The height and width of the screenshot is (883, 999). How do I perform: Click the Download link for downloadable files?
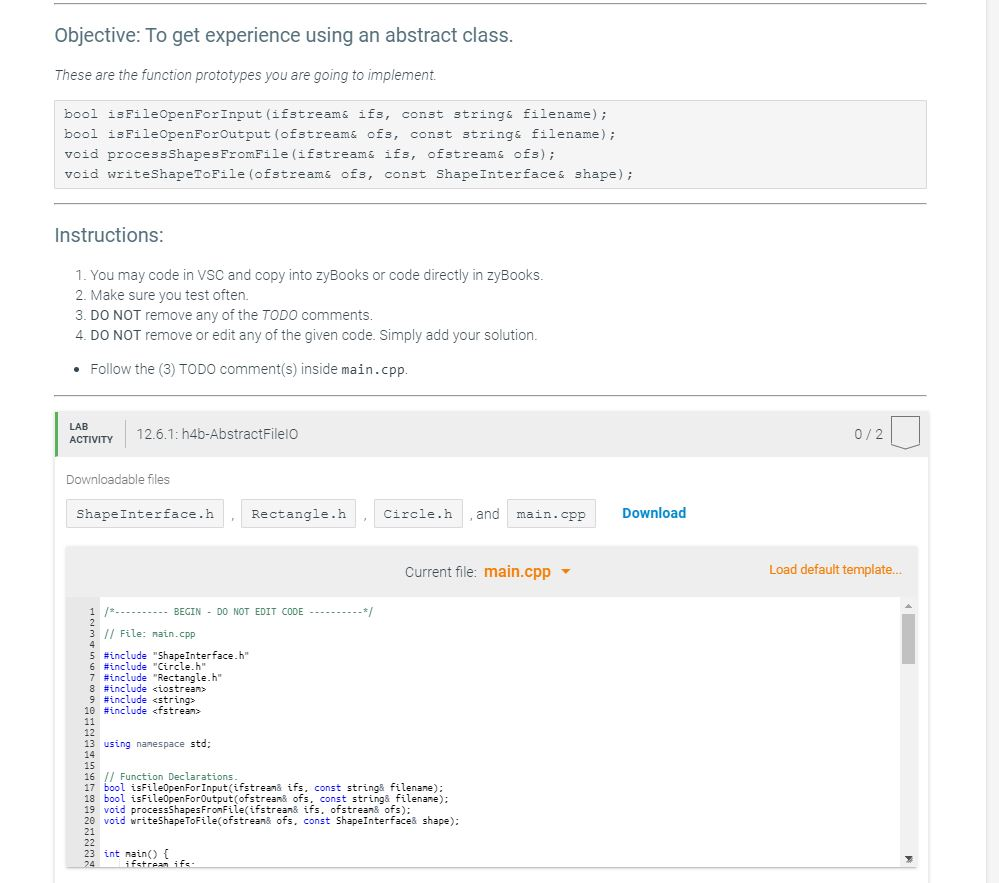tap(653, 513)
